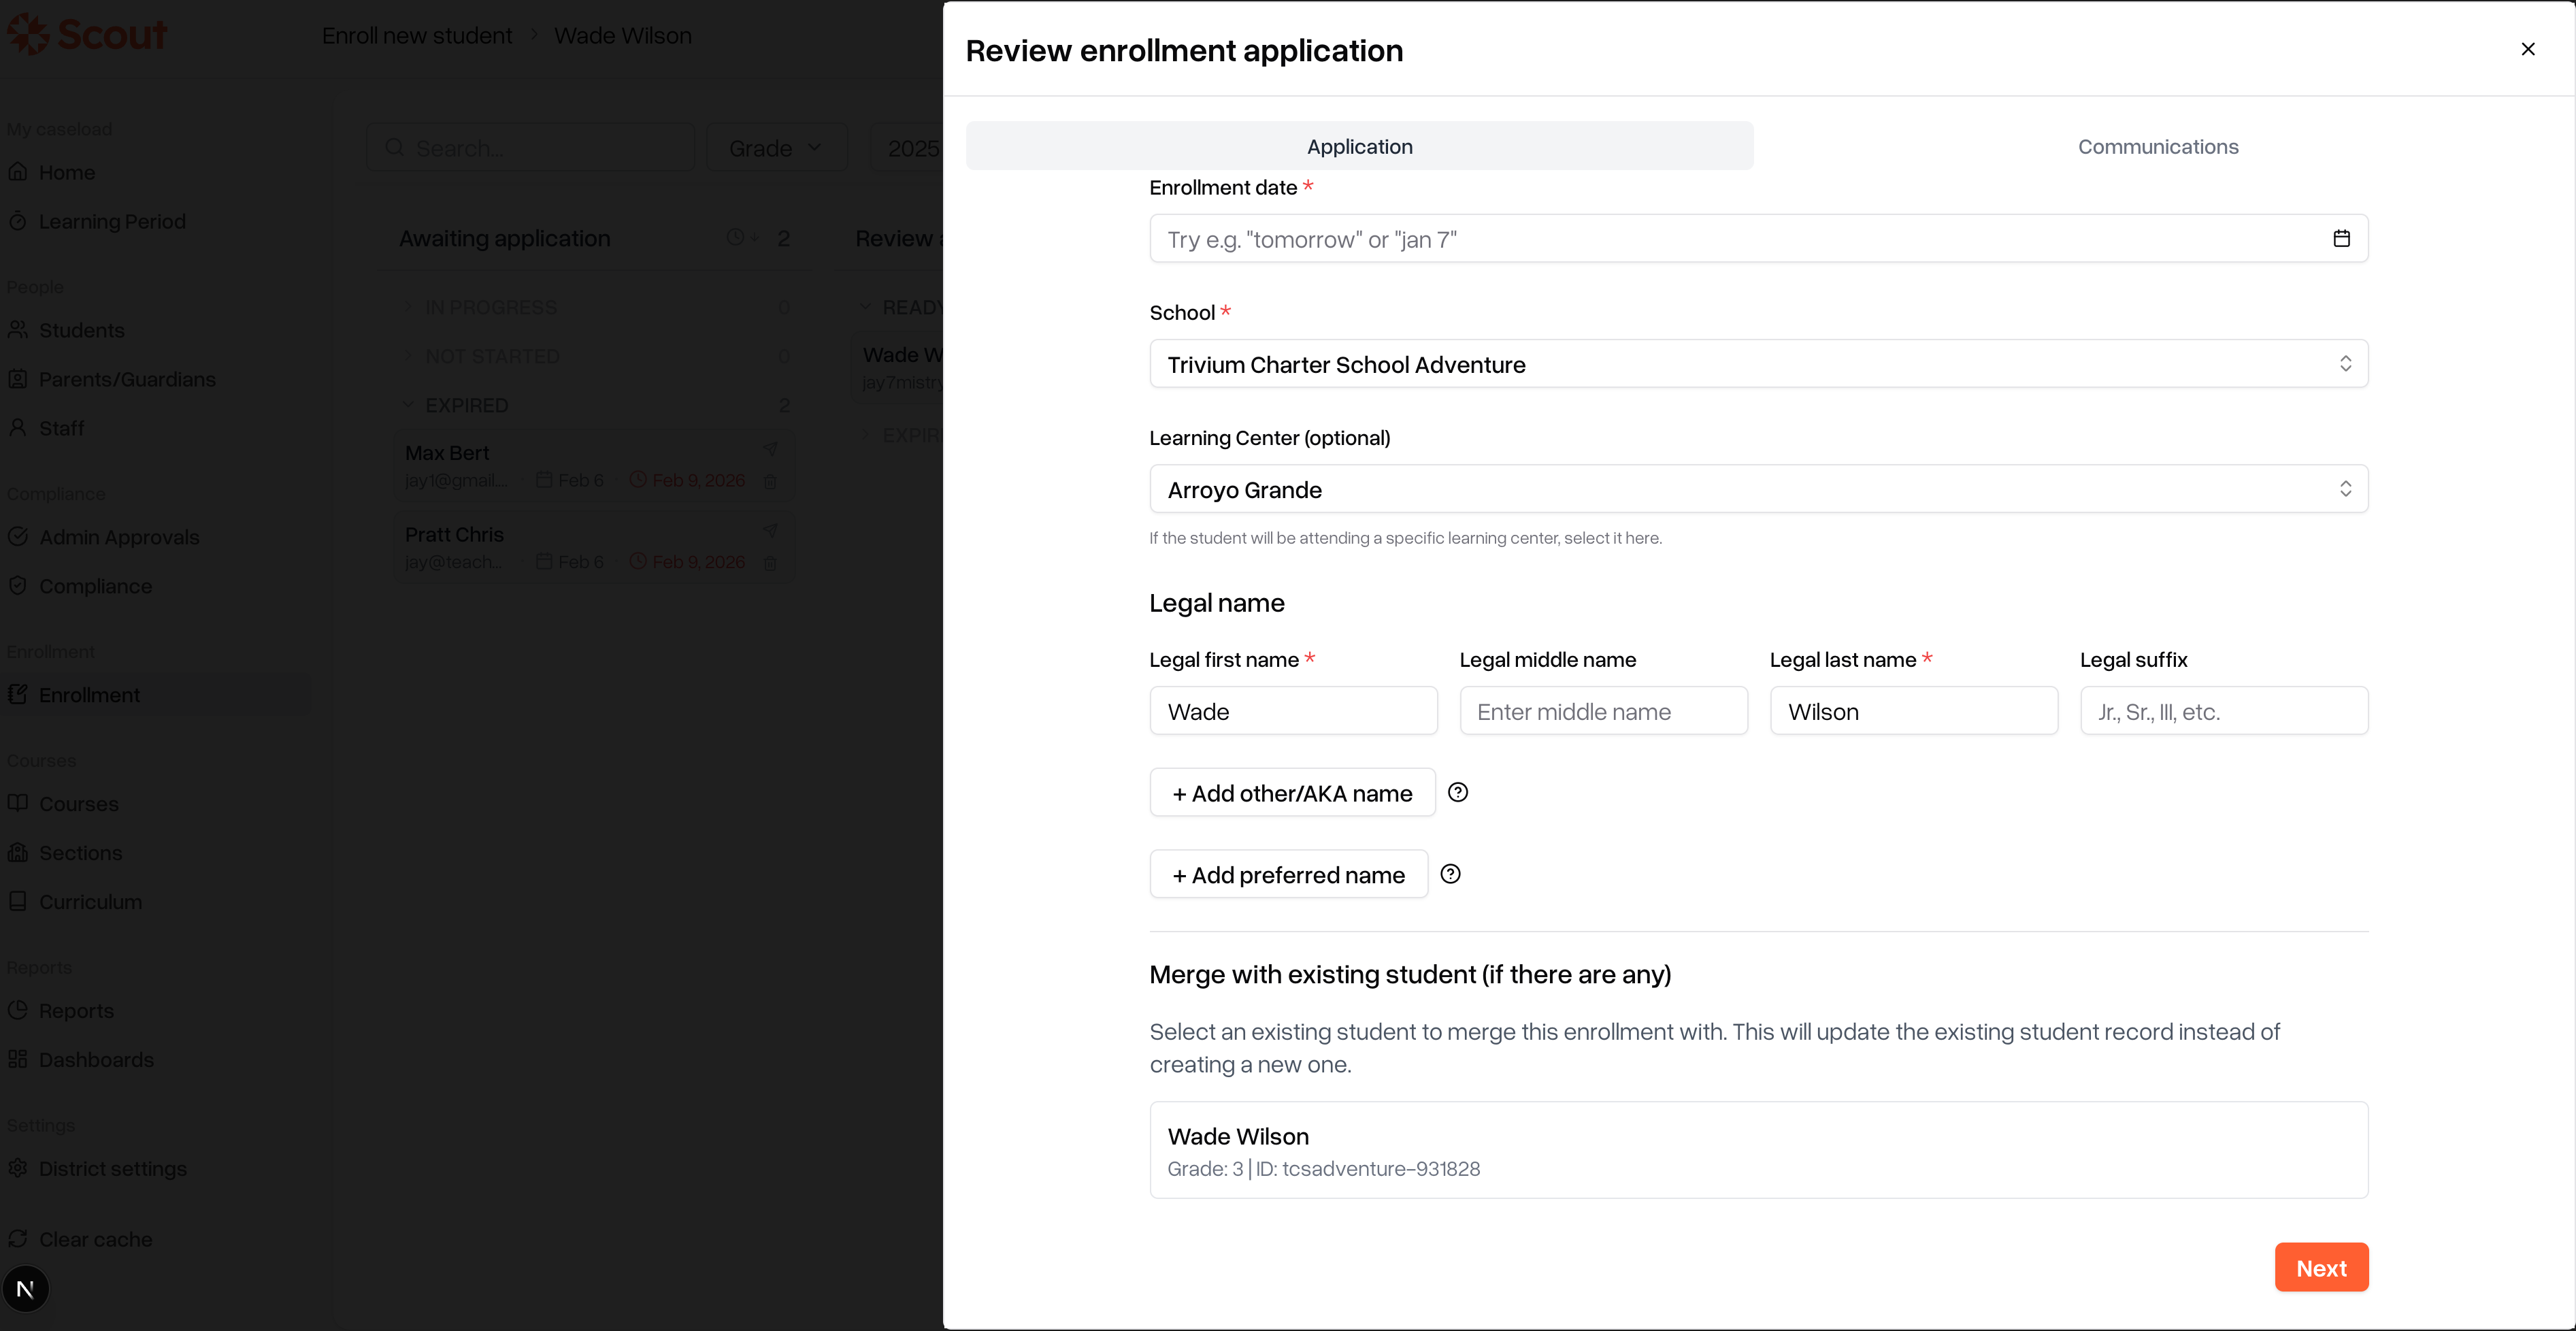2576x1331 pixels.
Task: Click the send icon on Max Bert card
Action: 770,449
